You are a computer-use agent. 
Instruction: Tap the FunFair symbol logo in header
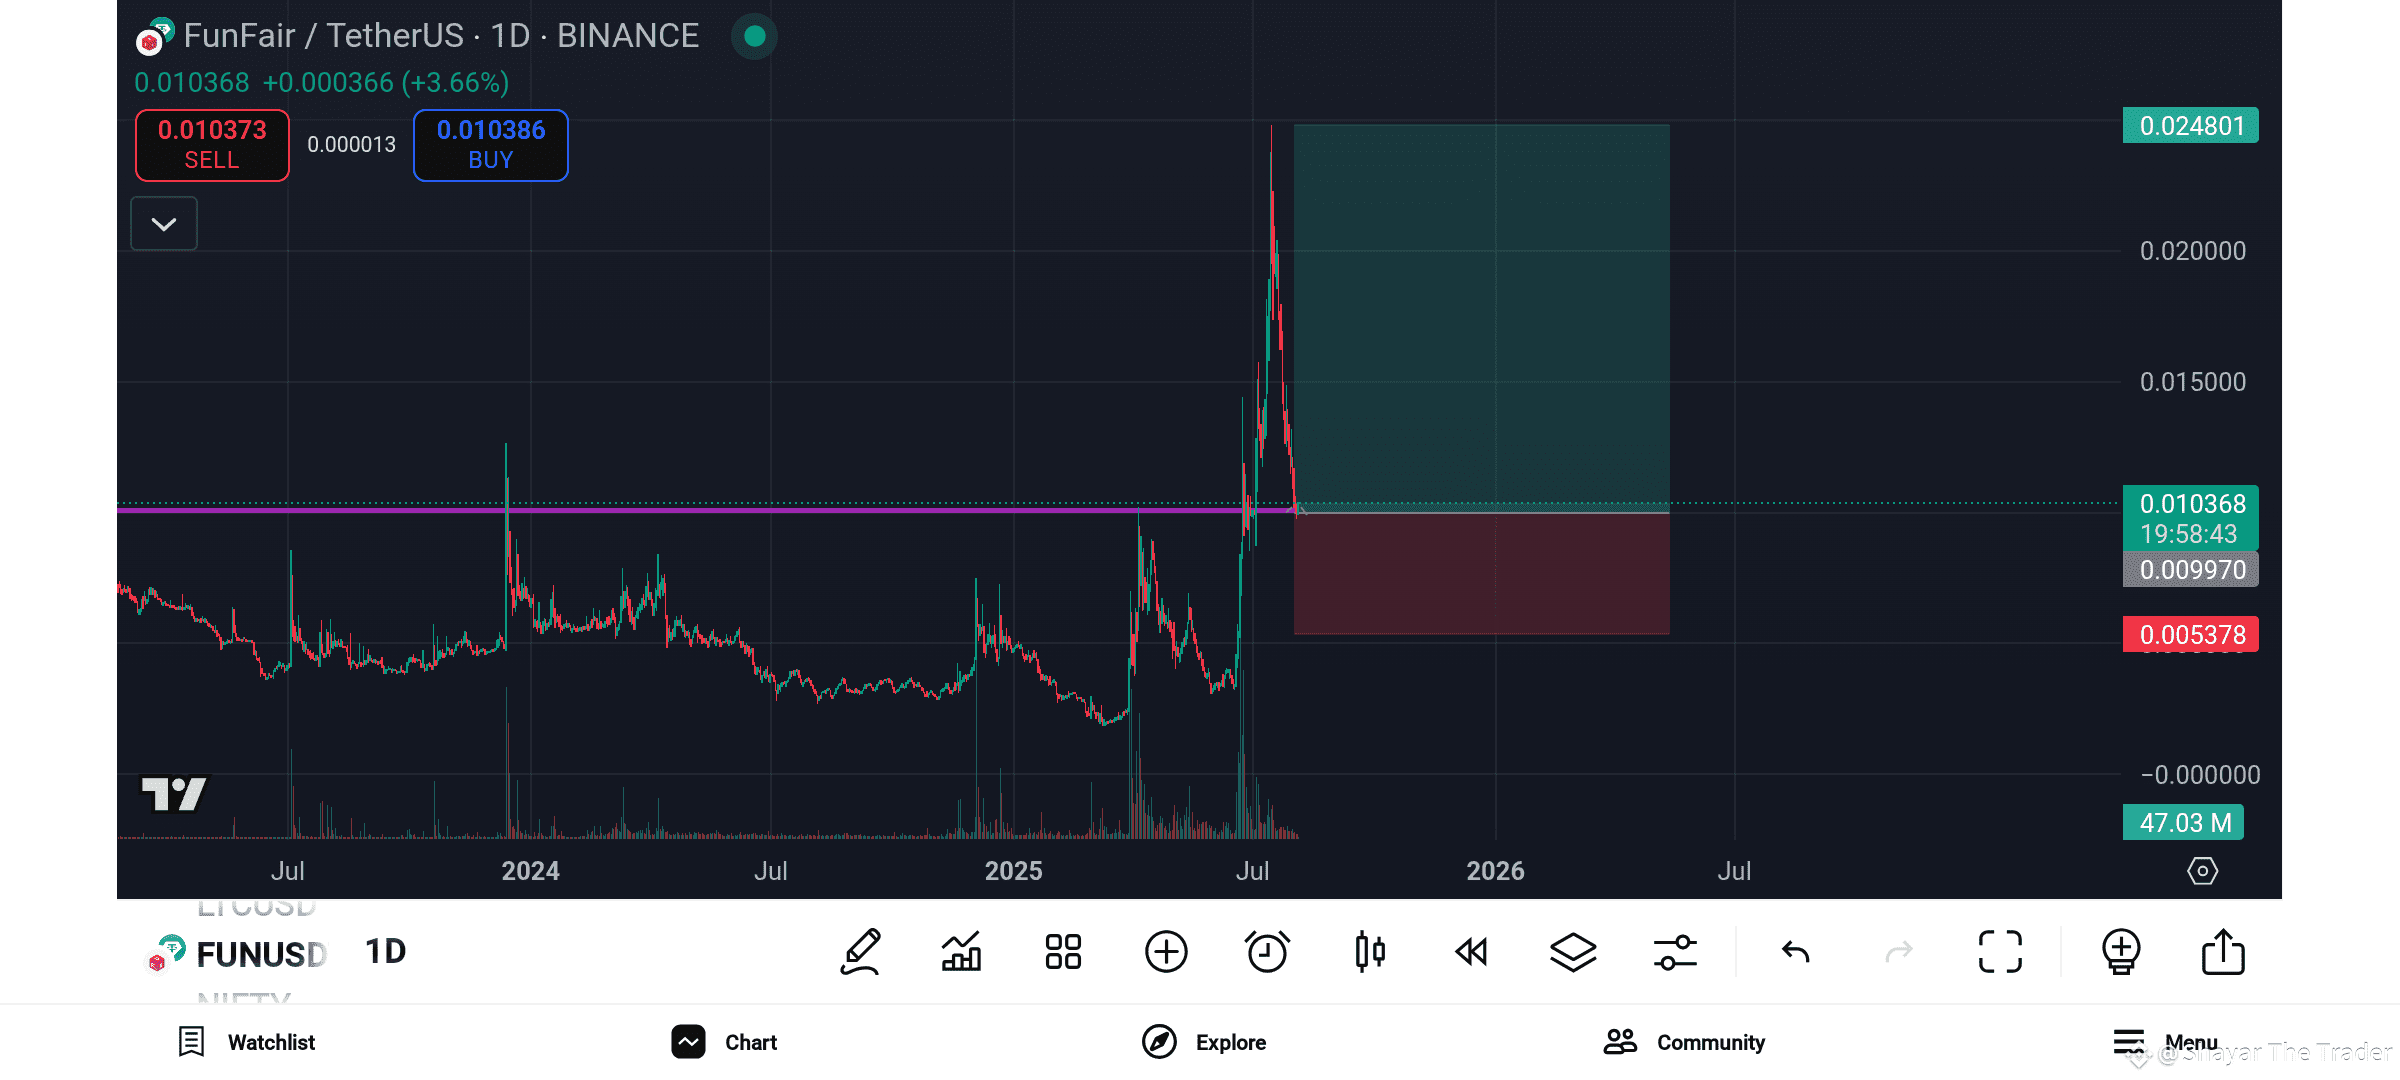click(x=155, y=36)
